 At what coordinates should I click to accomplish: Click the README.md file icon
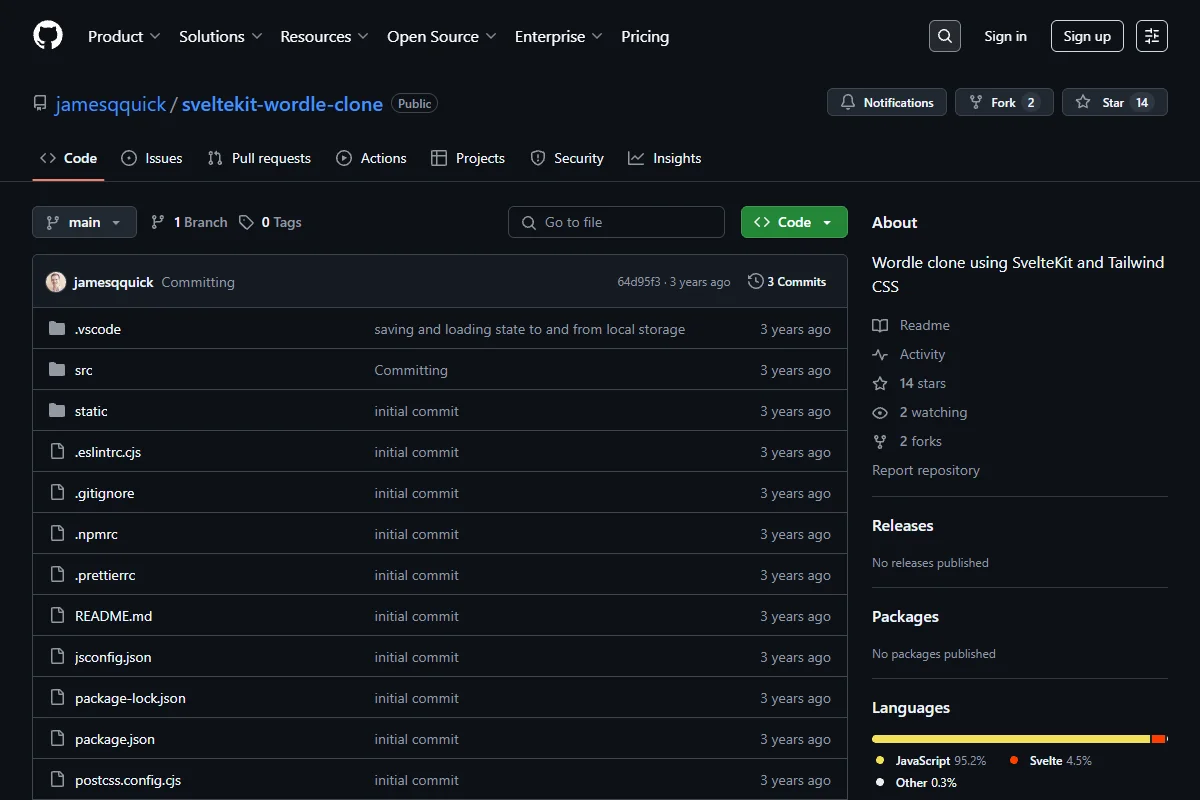[57, 616]
